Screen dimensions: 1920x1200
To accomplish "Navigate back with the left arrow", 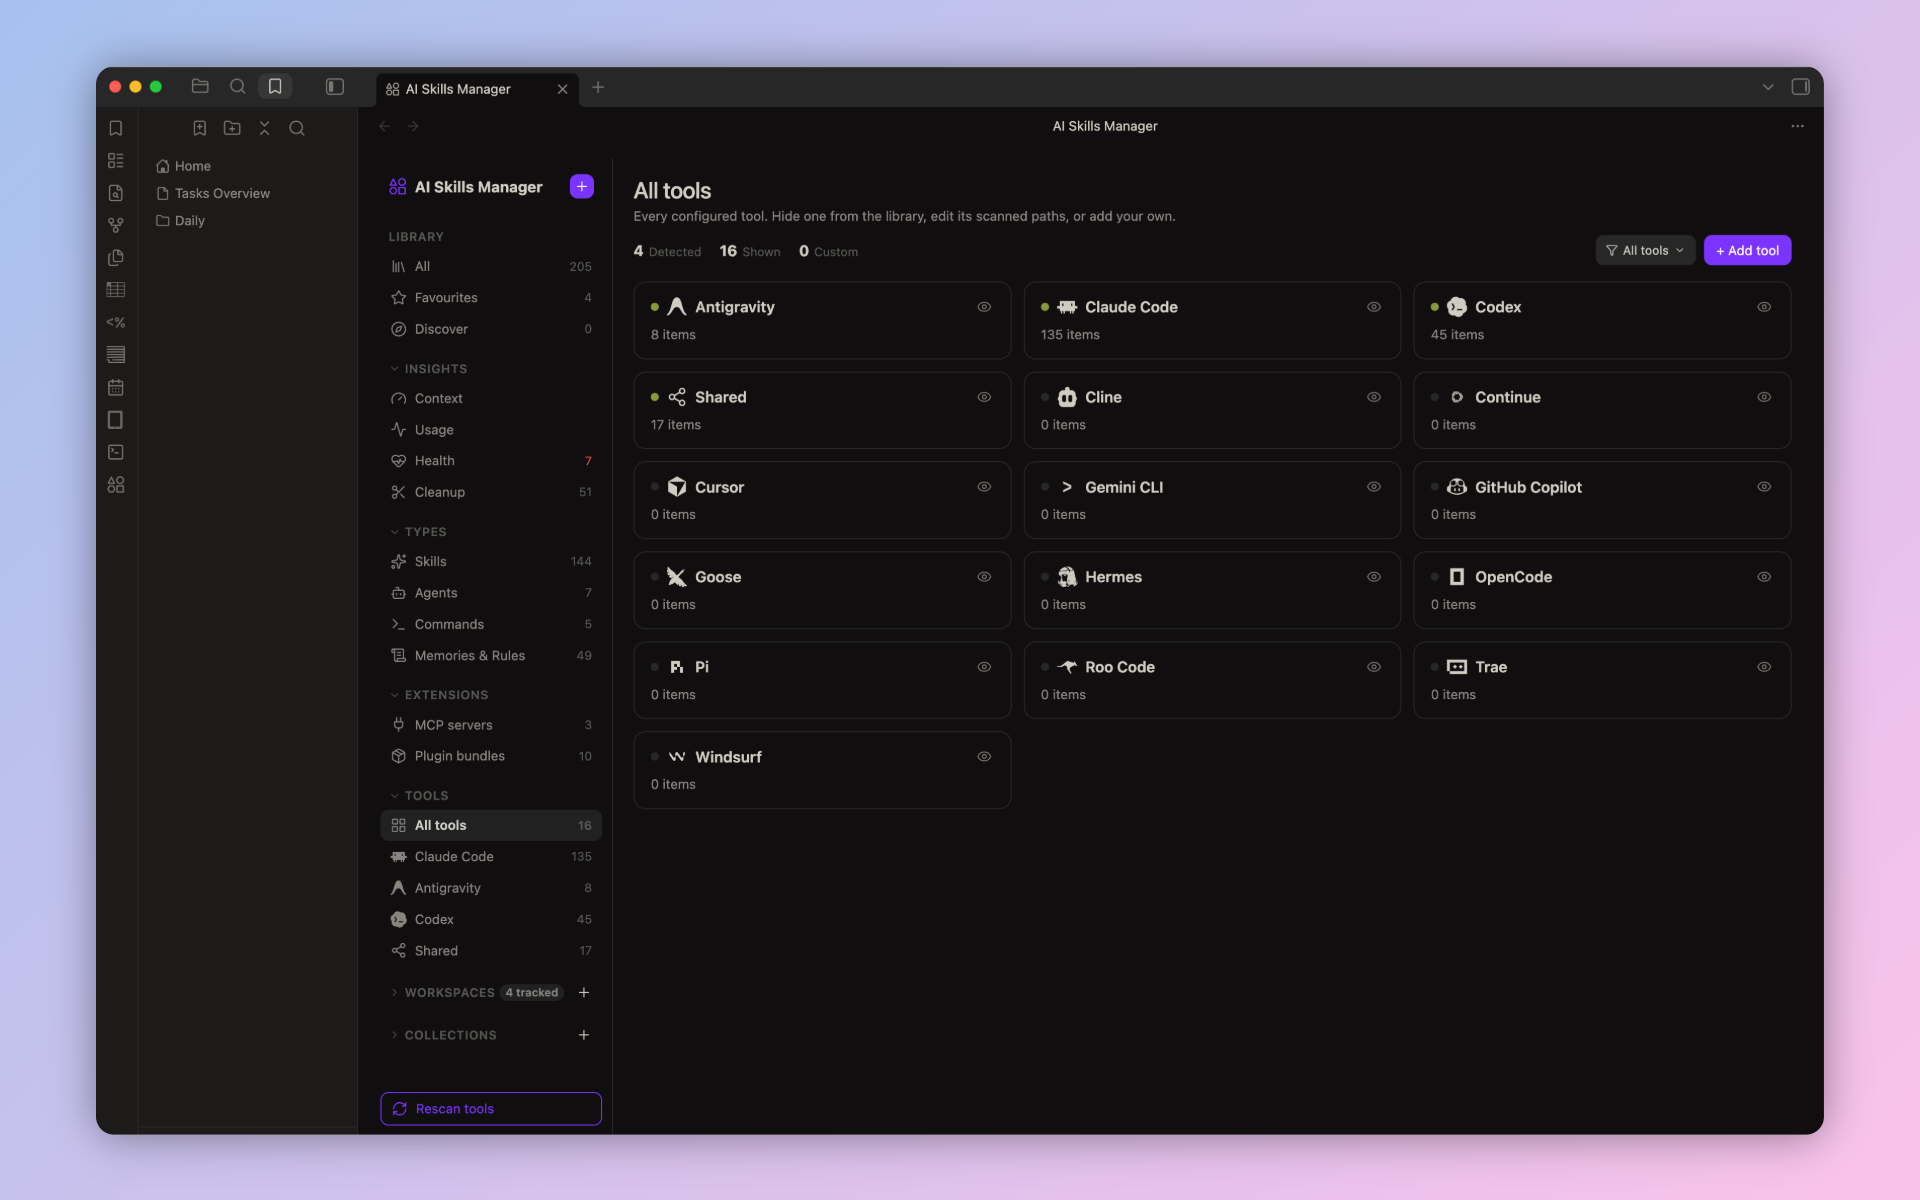I will [x=384, y=126].
